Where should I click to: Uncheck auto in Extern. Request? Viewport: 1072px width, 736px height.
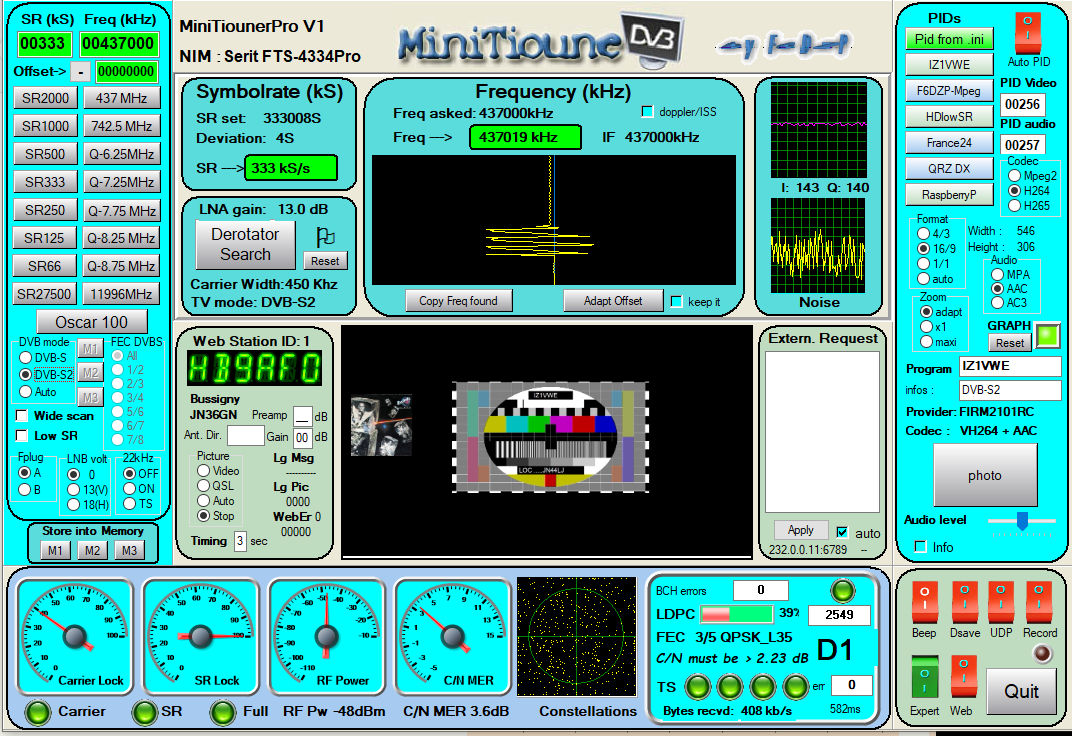click(x=842, y=532)
